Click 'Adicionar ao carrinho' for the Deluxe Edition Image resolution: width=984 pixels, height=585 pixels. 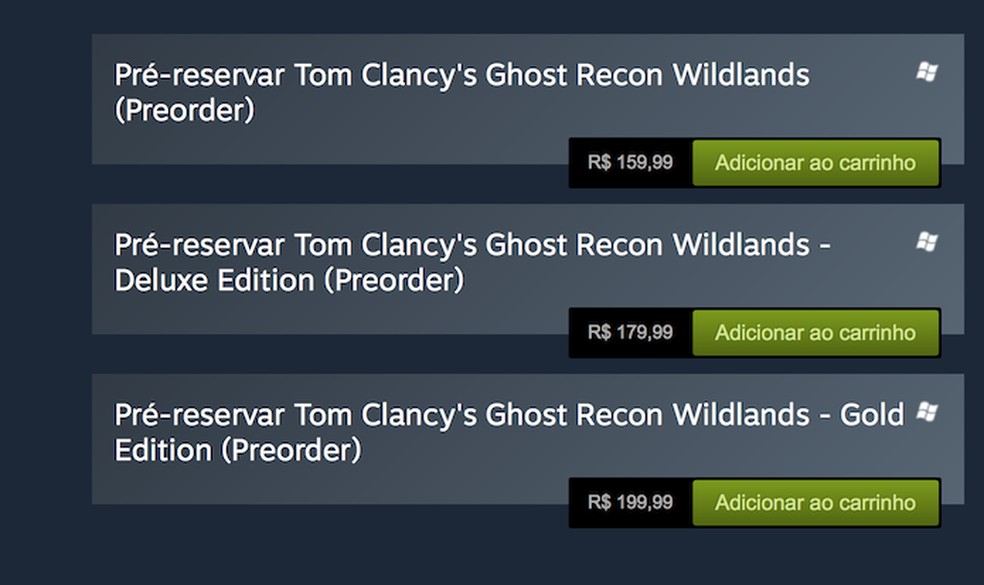point(816,332)
